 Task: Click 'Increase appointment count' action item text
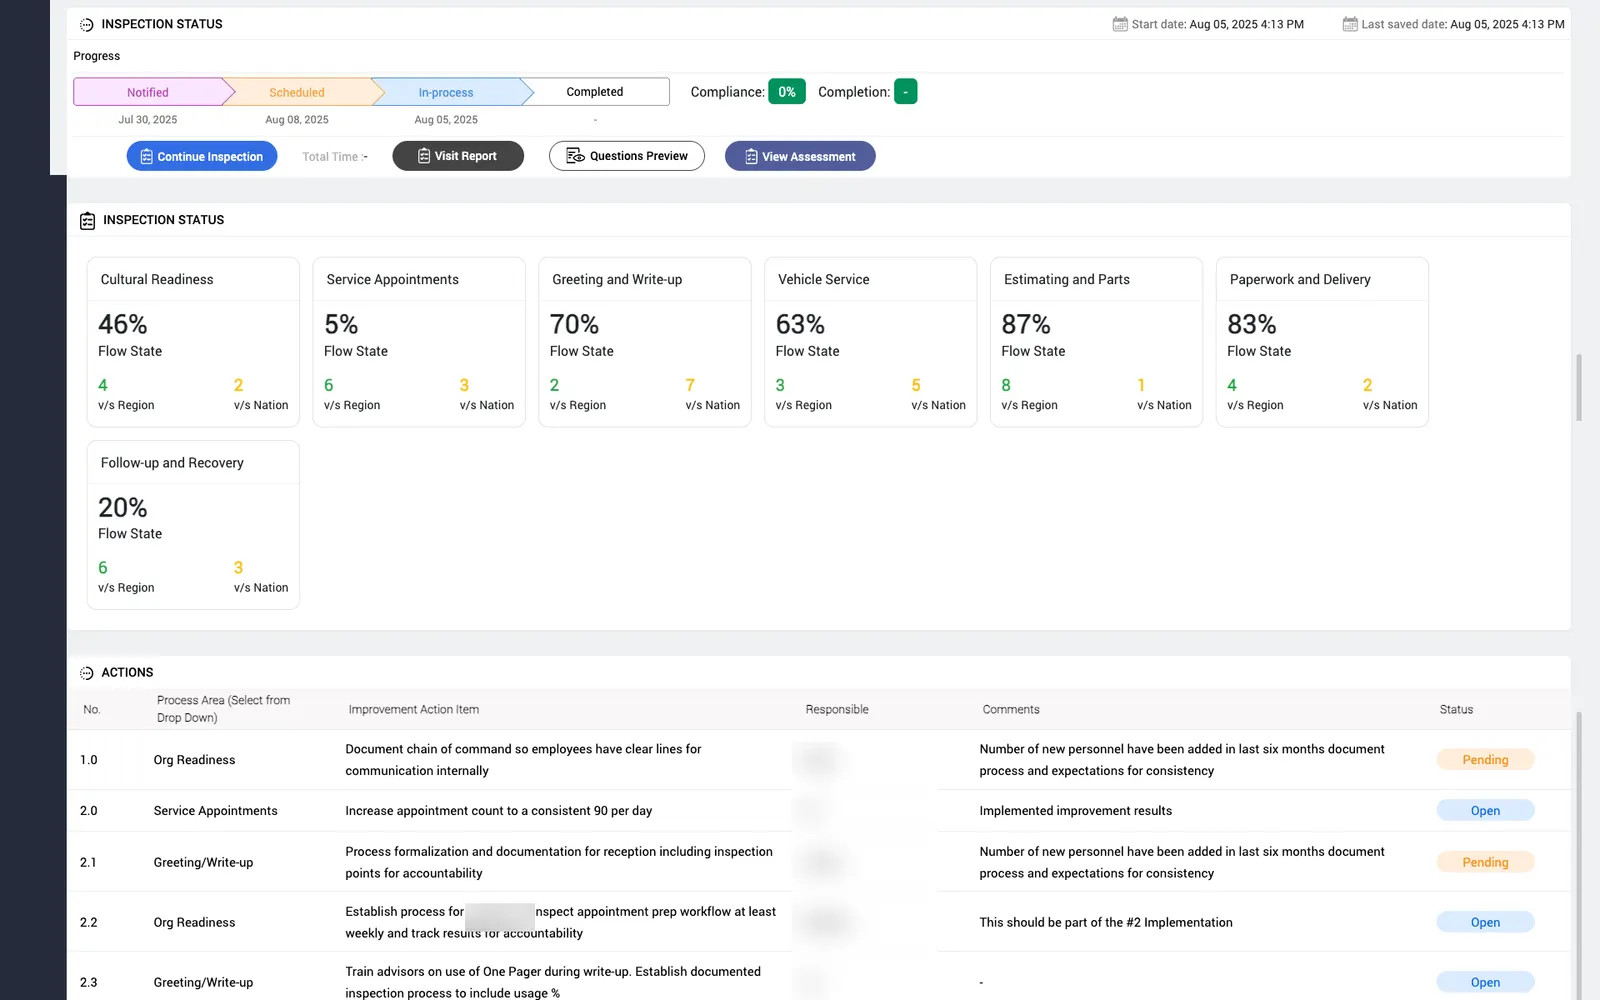point(498,811)
